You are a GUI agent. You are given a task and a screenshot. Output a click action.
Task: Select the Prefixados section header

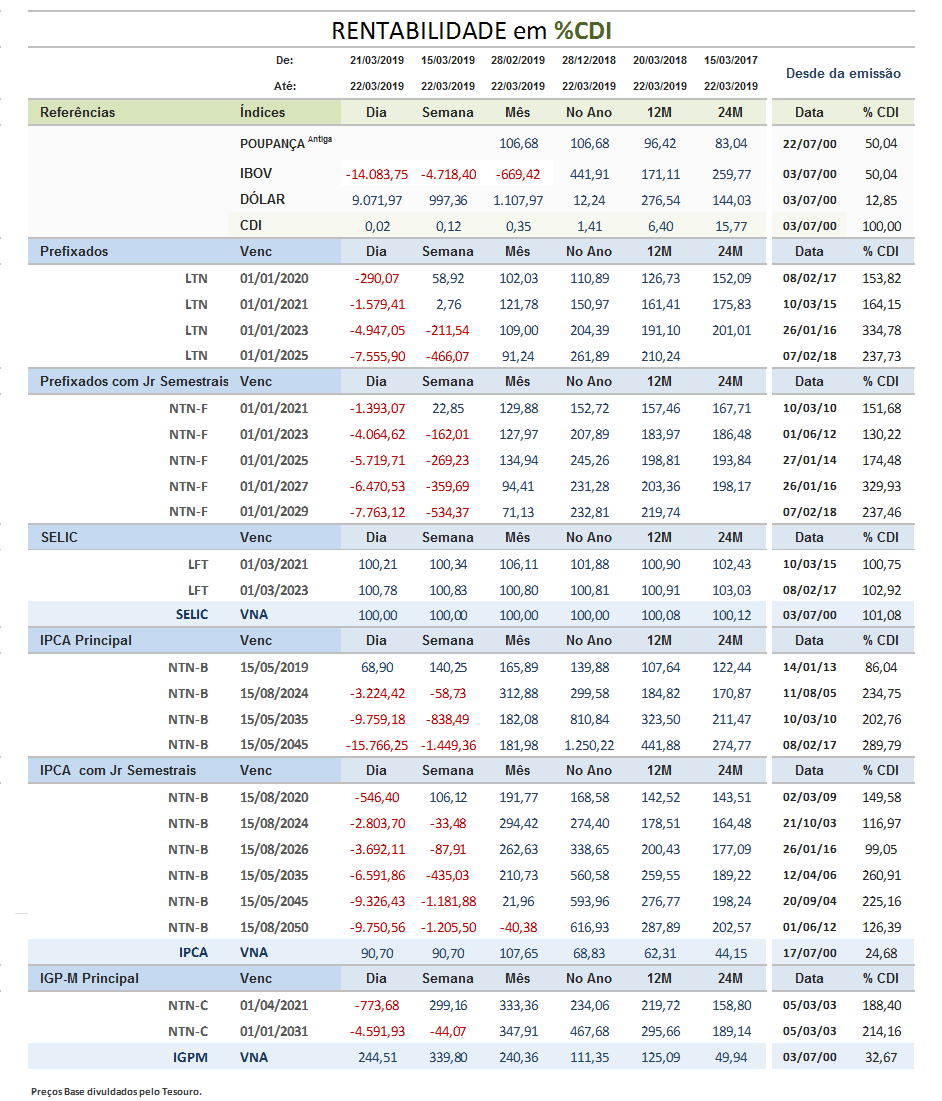click(x=74, y=251)
